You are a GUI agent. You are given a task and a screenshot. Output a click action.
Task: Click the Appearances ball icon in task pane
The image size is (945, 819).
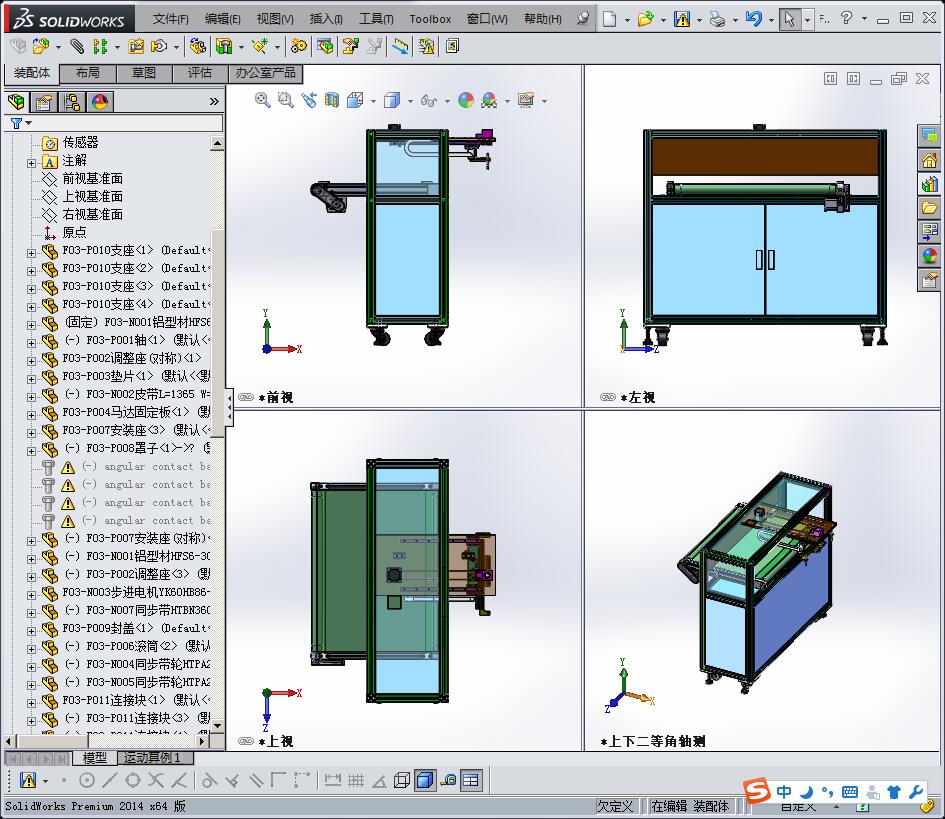[x=929, y=256]
